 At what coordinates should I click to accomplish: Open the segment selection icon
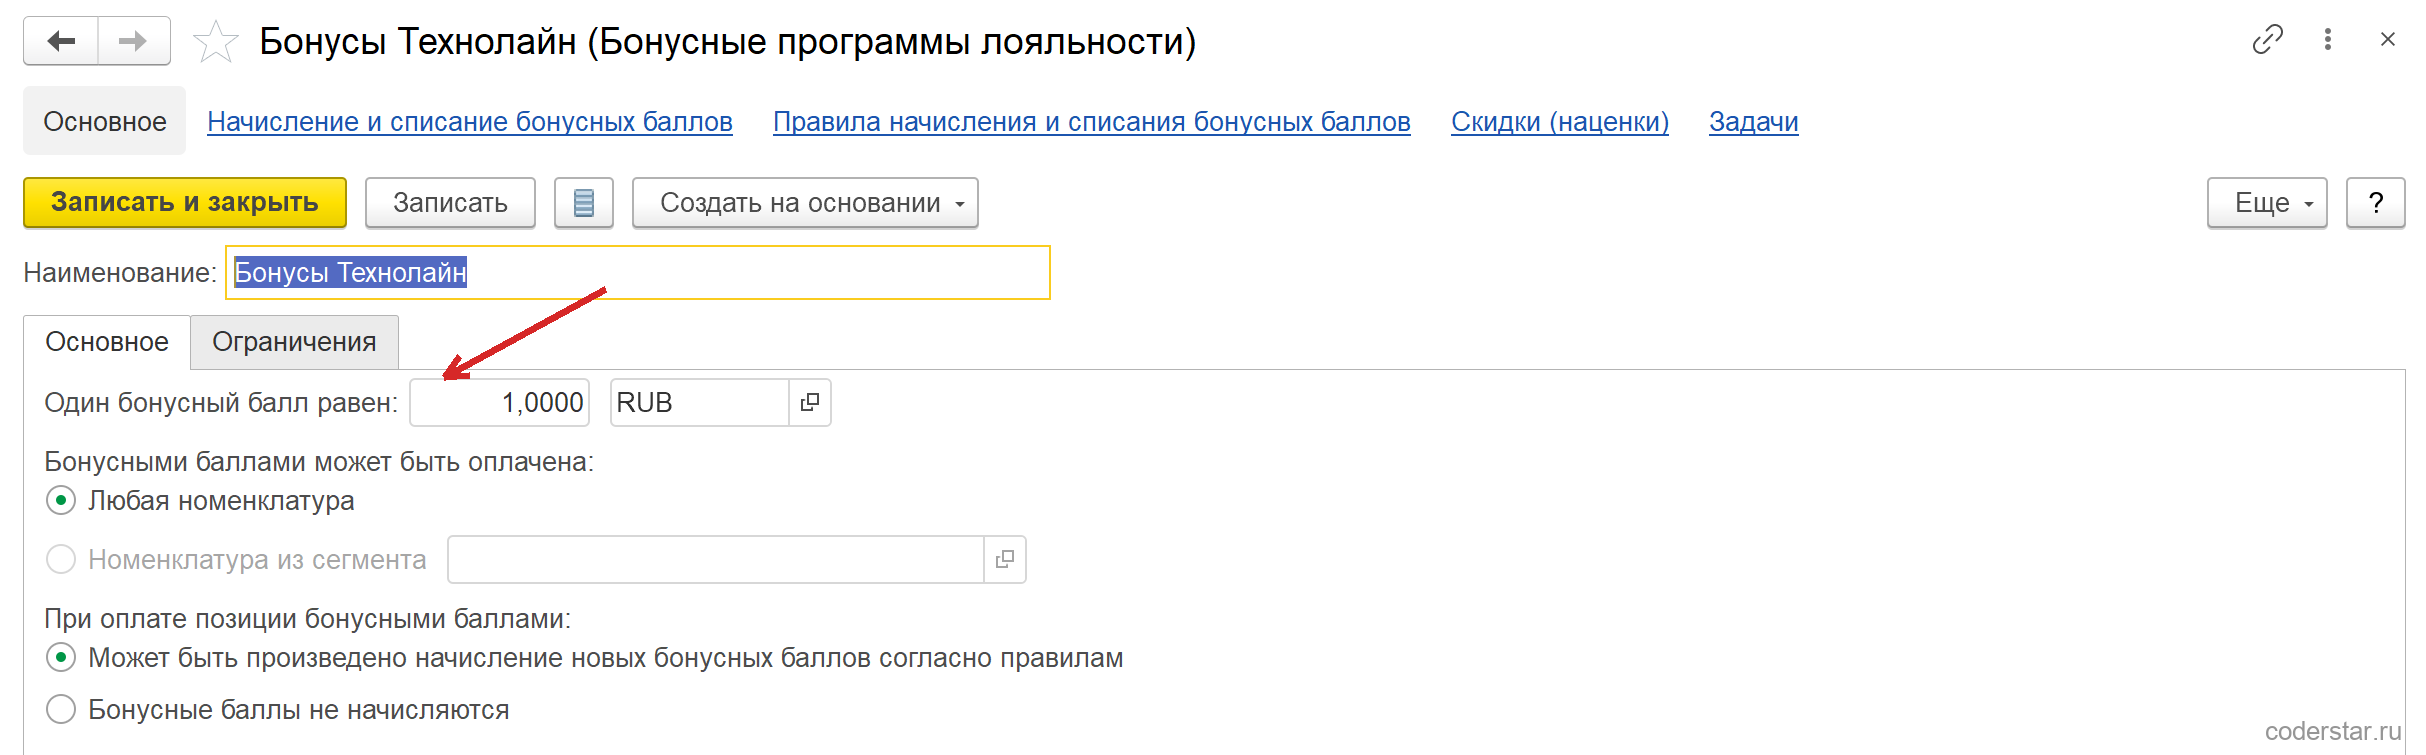1005,559
